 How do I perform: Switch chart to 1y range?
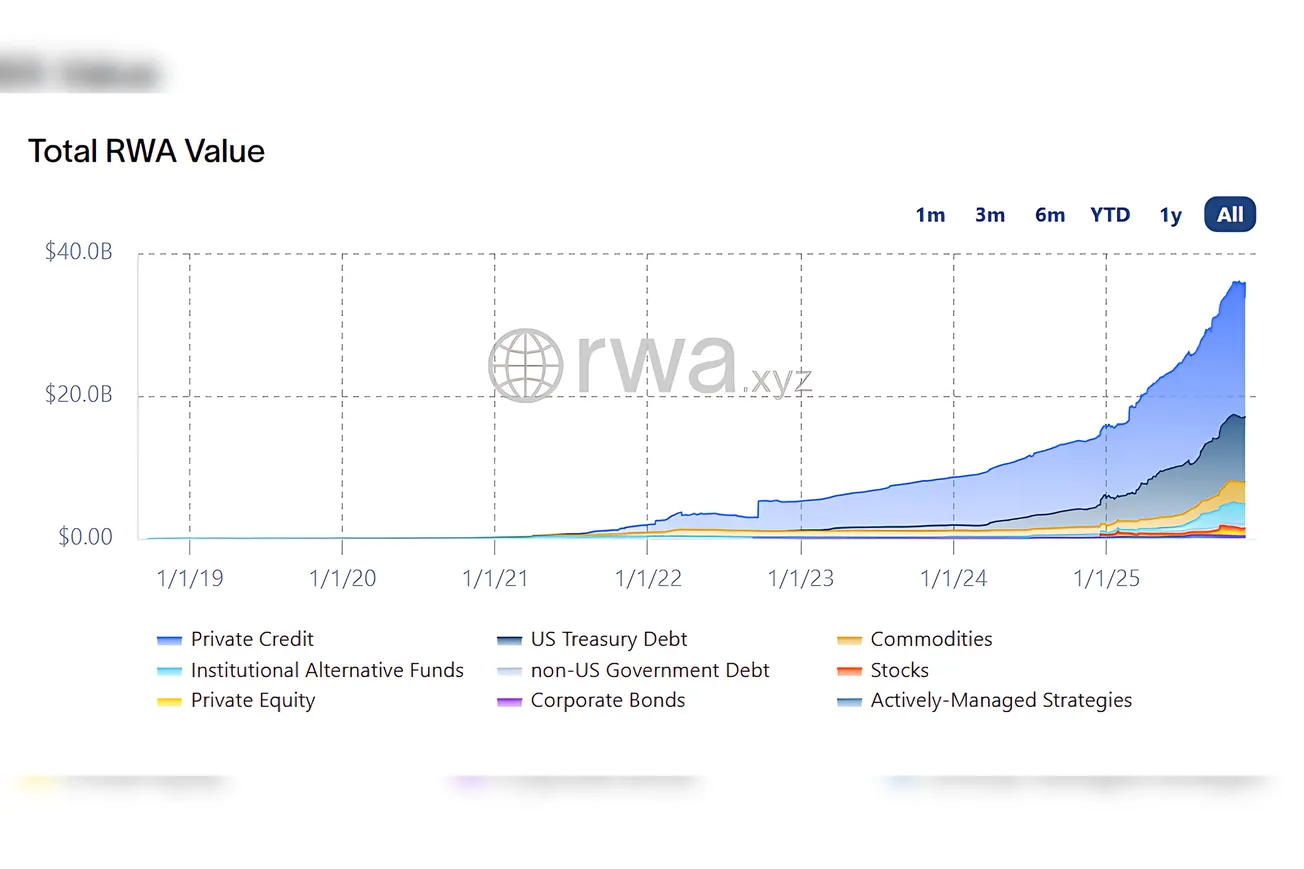point(1170,215)
